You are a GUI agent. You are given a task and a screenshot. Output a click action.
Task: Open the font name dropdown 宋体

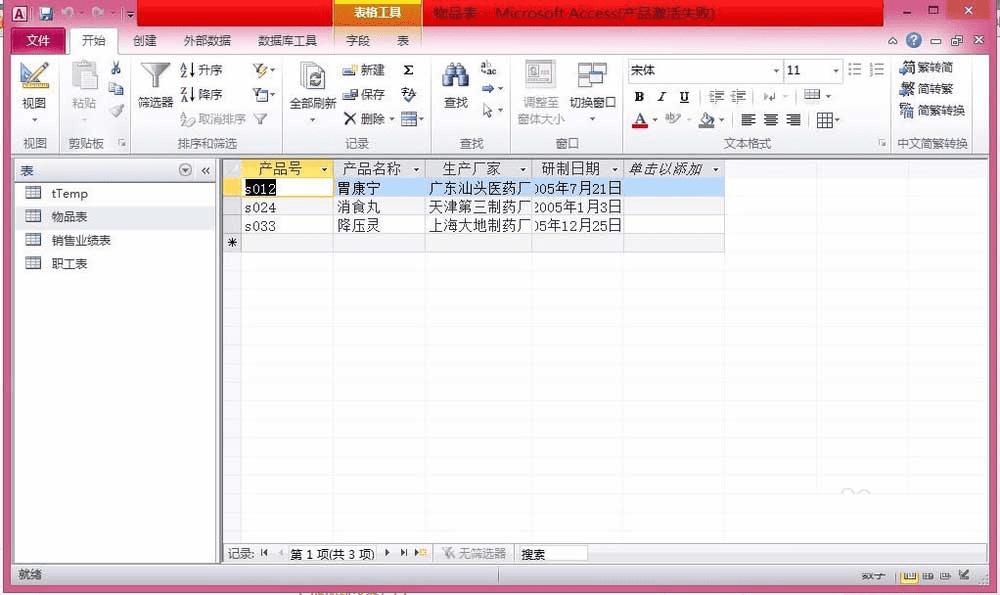pos(776,70)
